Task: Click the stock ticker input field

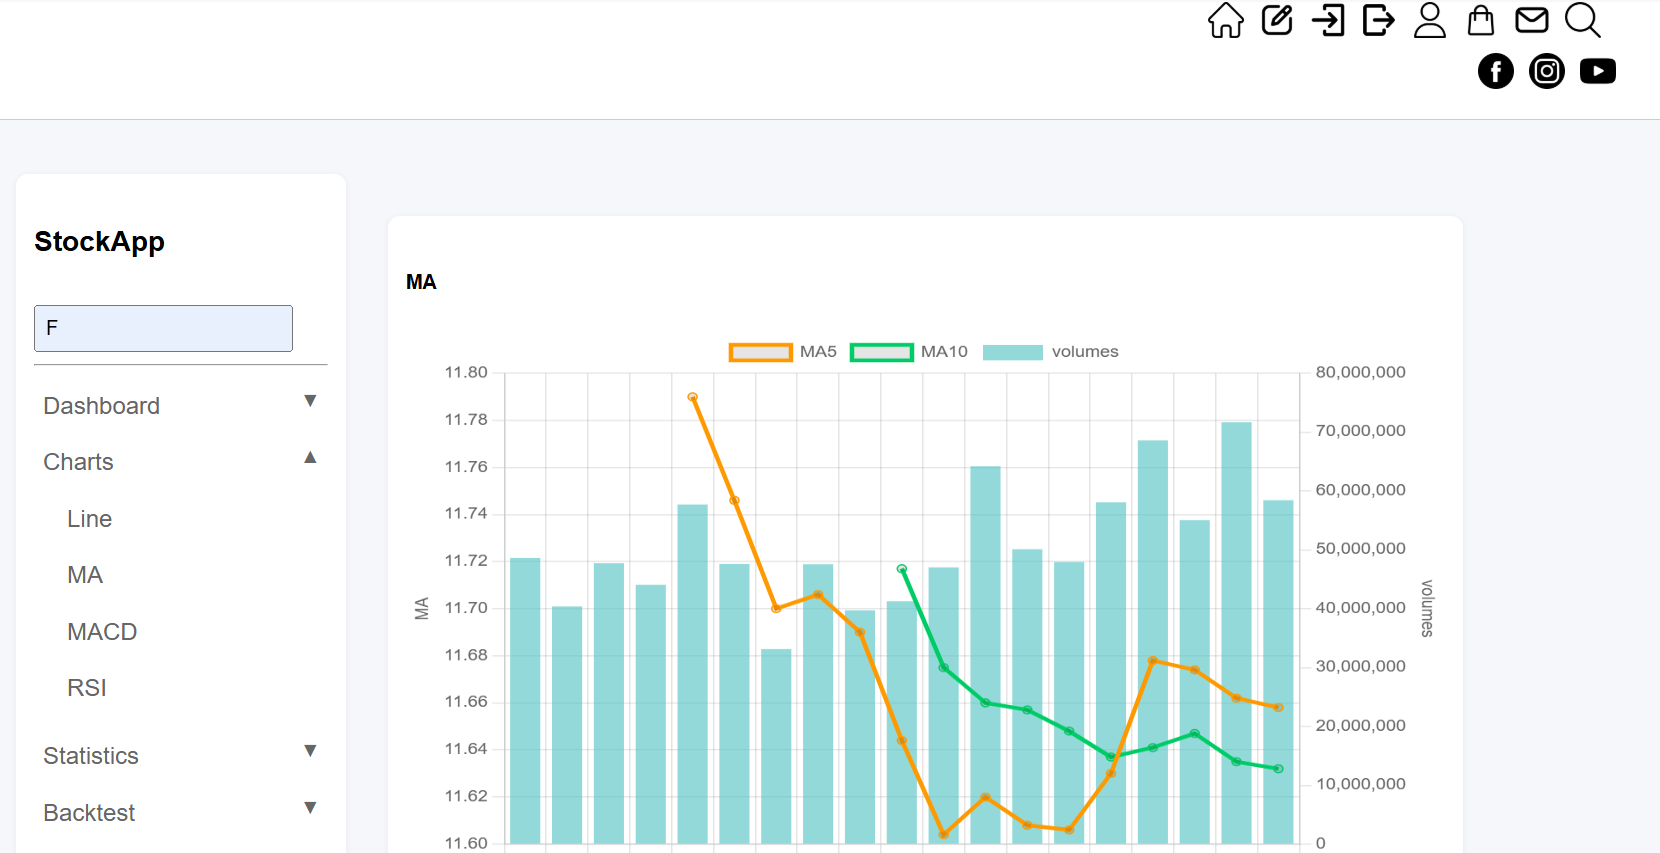Action: [x=163, y=328]
